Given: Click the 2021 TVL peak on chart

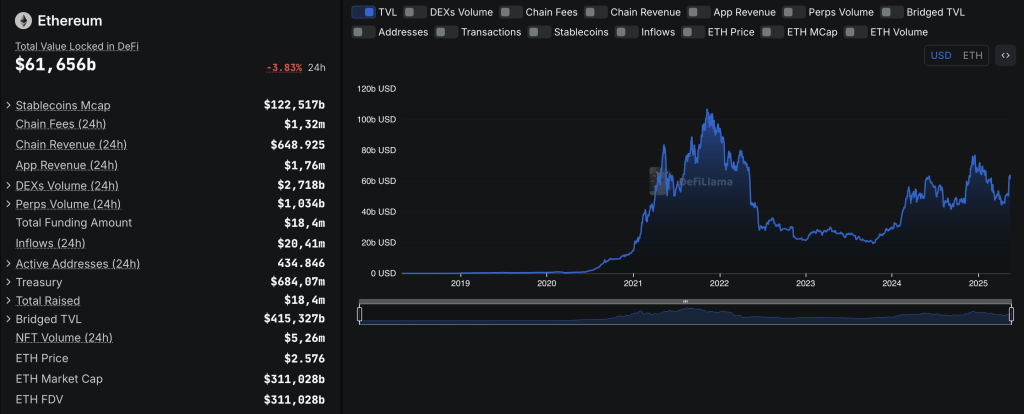Looking at the screenshot, I should click(x=707, y=110).
